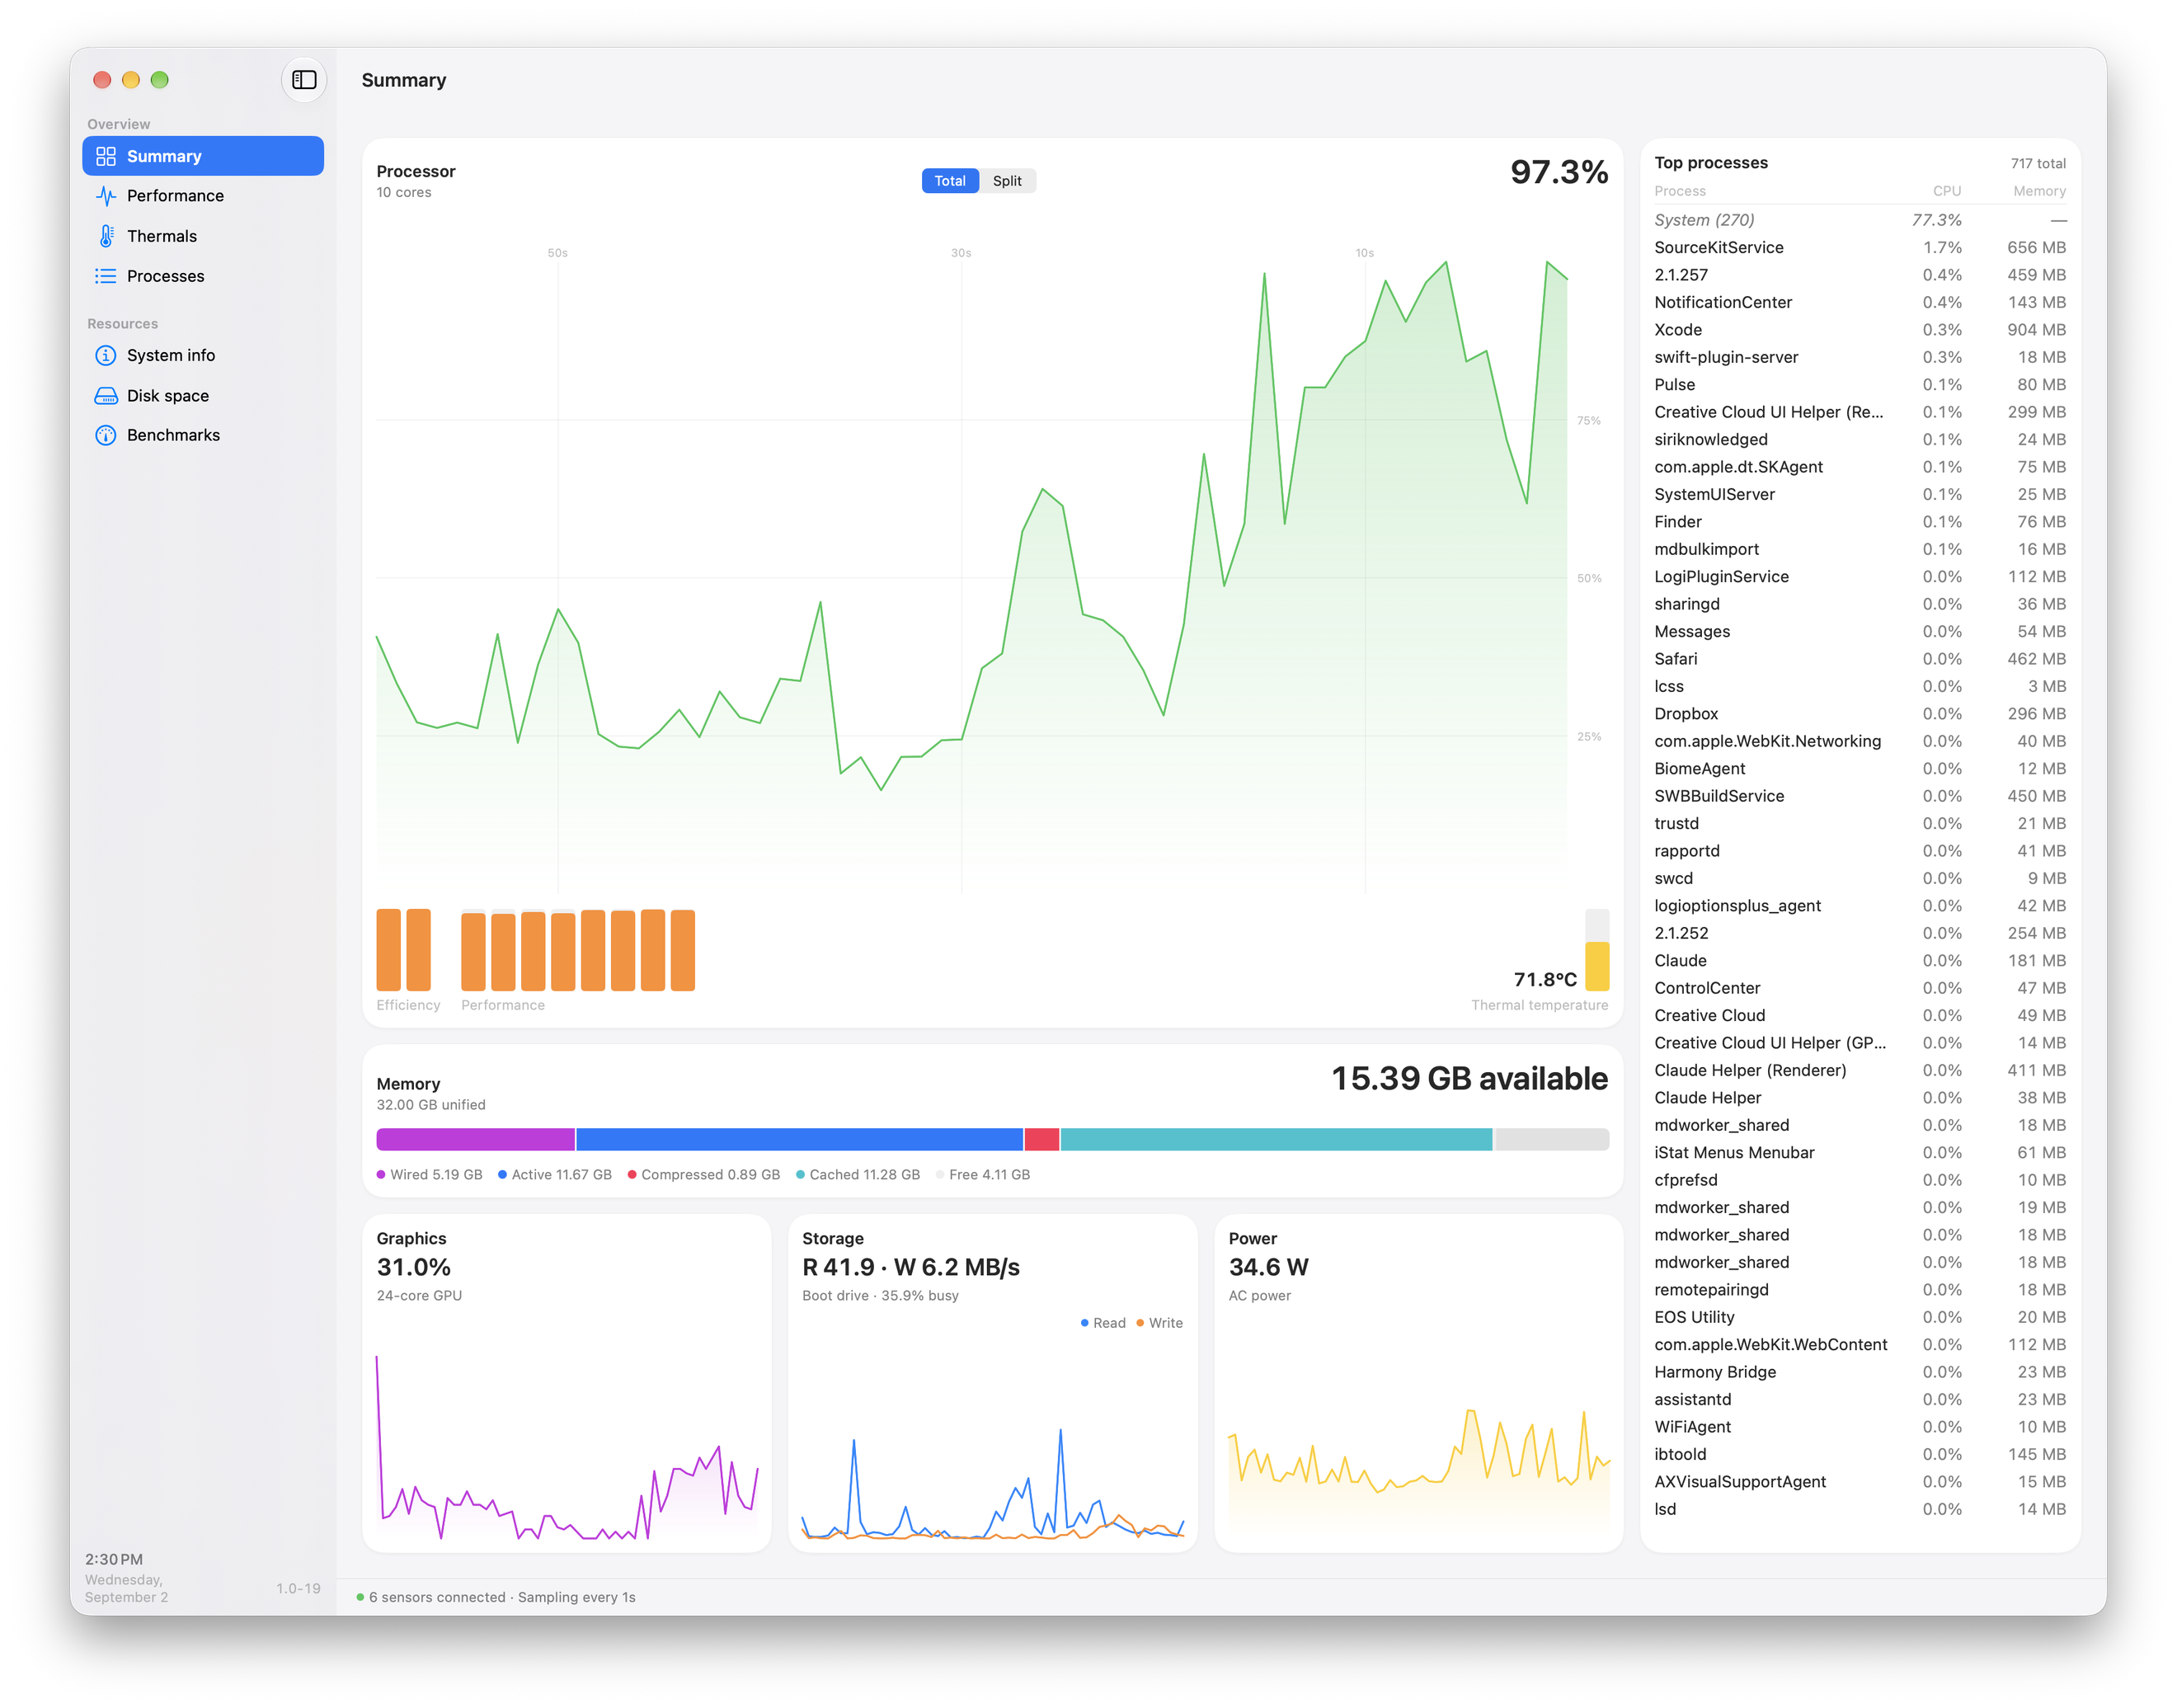This screenshot has height=1708, width=2177.
Task: Sort processes by Process name header
Action: (1680, 191)
